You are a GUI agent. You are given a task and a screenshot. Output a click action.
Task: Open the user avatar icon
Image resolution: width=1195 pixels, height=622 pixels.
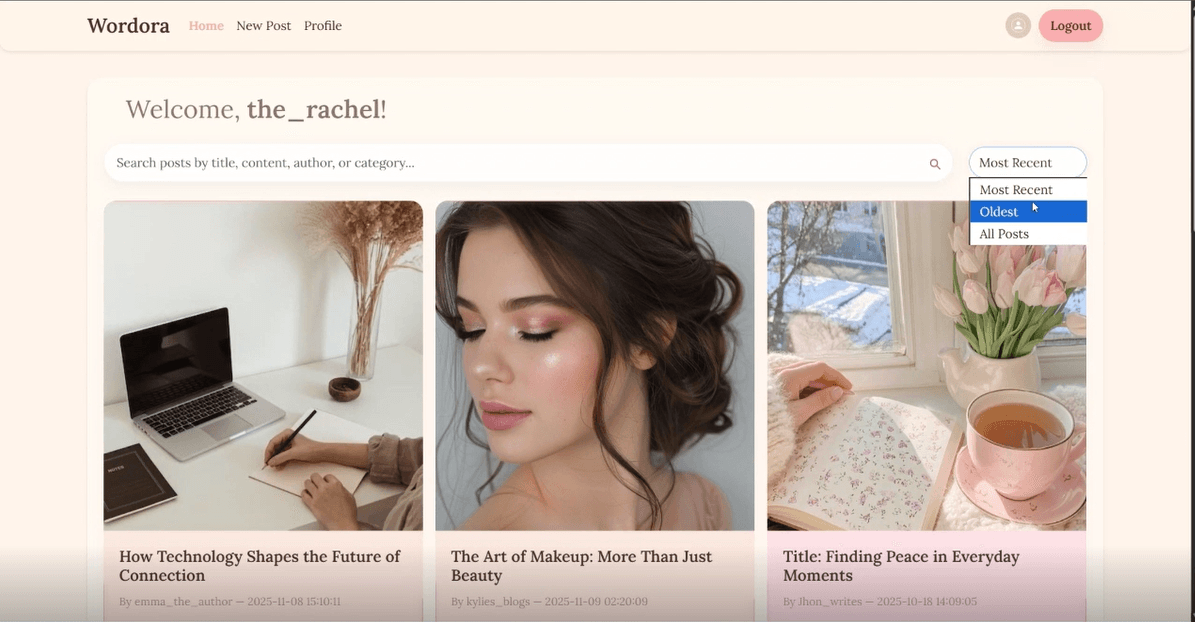tap(1017, 25)
